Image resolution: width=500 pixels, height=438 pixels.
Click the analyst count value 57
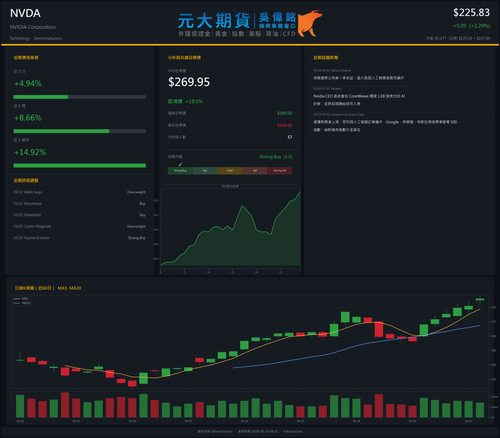click(290, 137)
